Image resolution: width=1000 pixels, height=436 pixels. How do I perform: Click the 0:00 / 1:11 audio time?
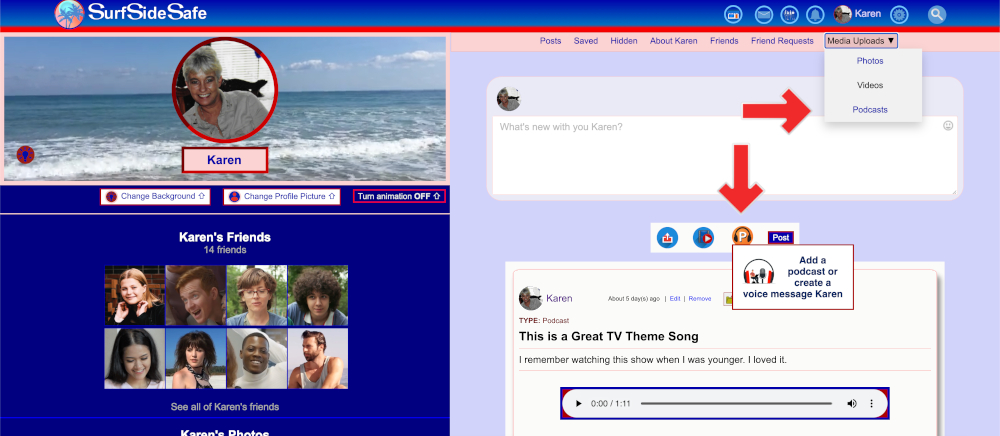pos(610,403)
